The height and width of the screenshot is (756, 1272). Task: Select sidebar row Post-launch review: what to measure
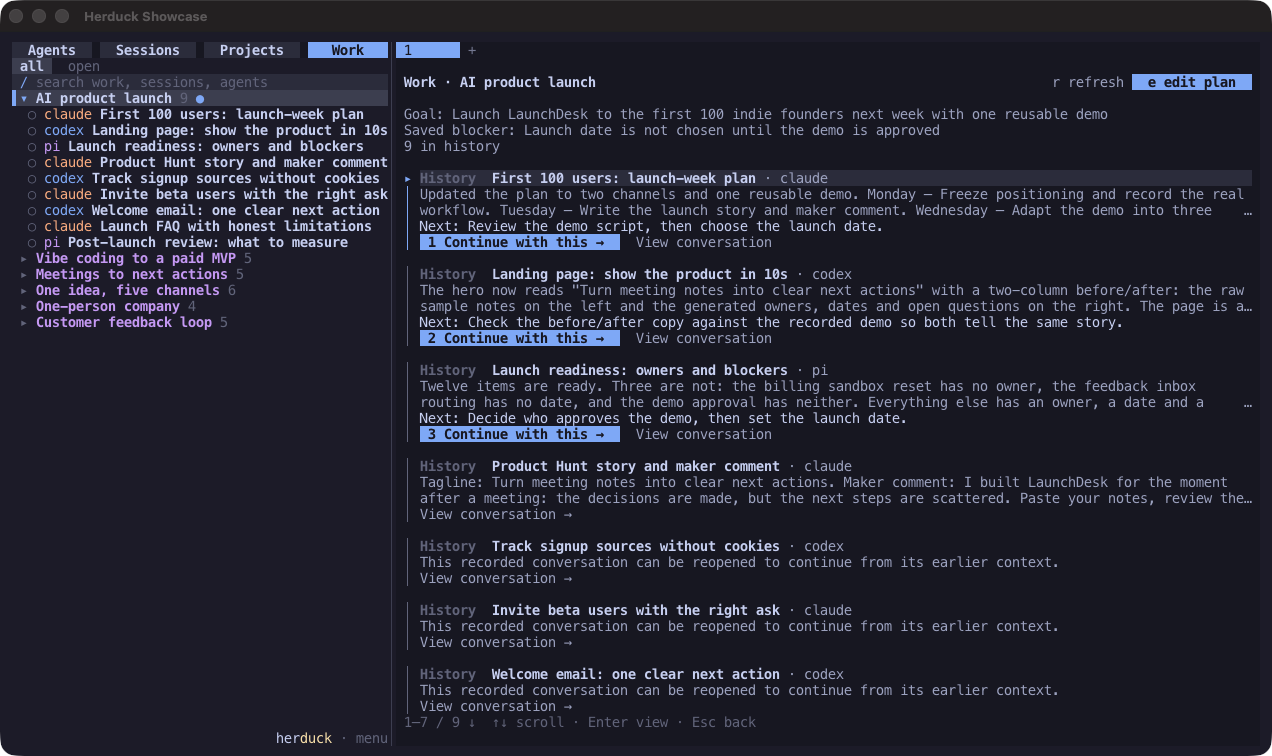tap(200, 242)
